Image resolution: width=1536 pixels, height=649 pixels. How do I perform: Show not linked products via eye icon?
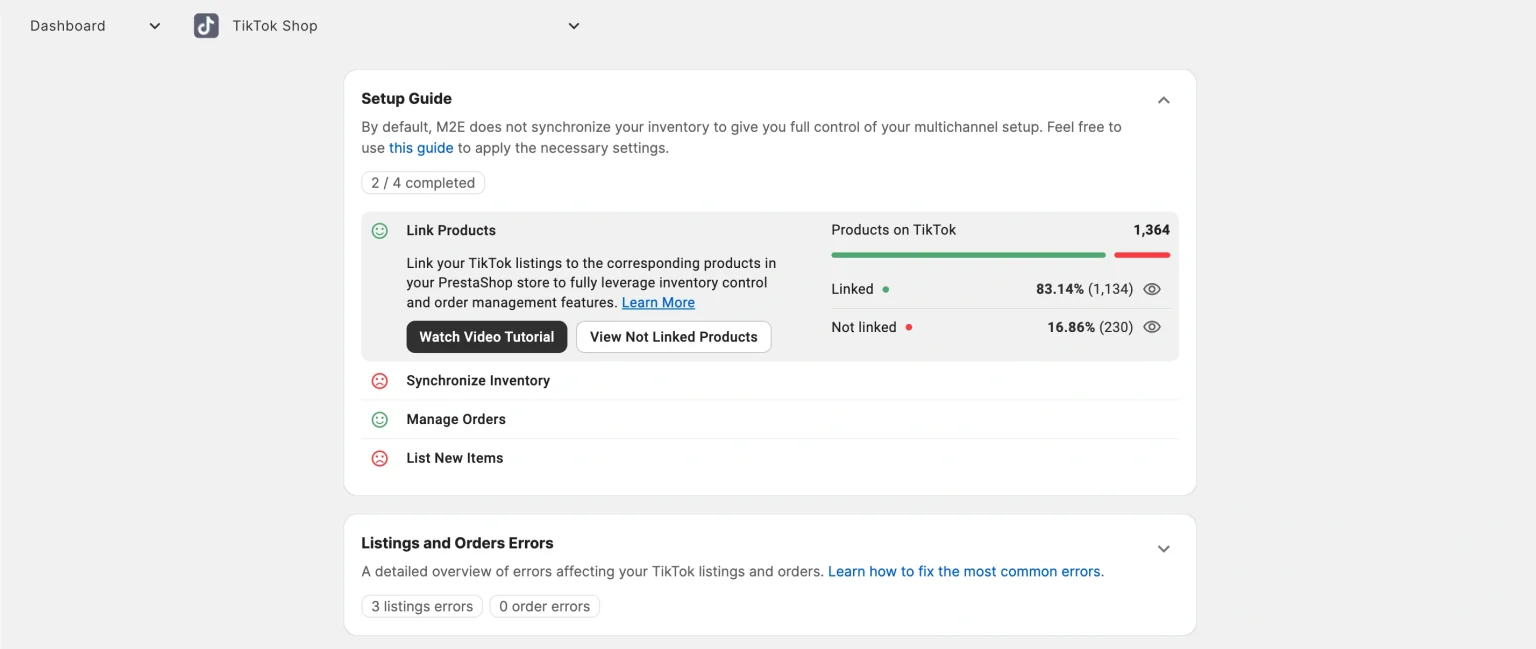tap(1152, 327)
